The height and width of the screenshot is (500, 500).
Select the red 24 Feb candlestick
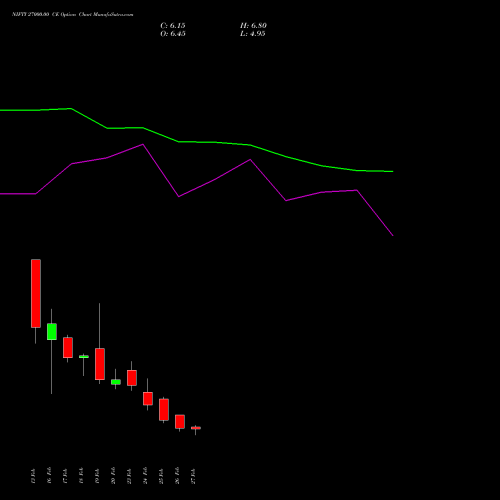point(148,399)
